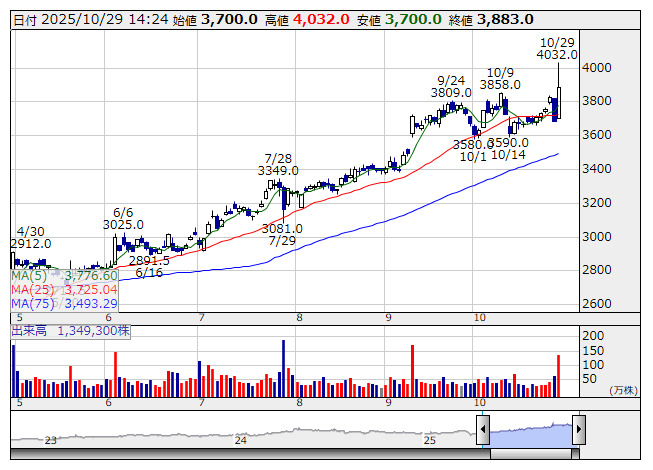653x470 pixels.
Task: Click the left range slider handle arrow
Action: coord(483,429)
